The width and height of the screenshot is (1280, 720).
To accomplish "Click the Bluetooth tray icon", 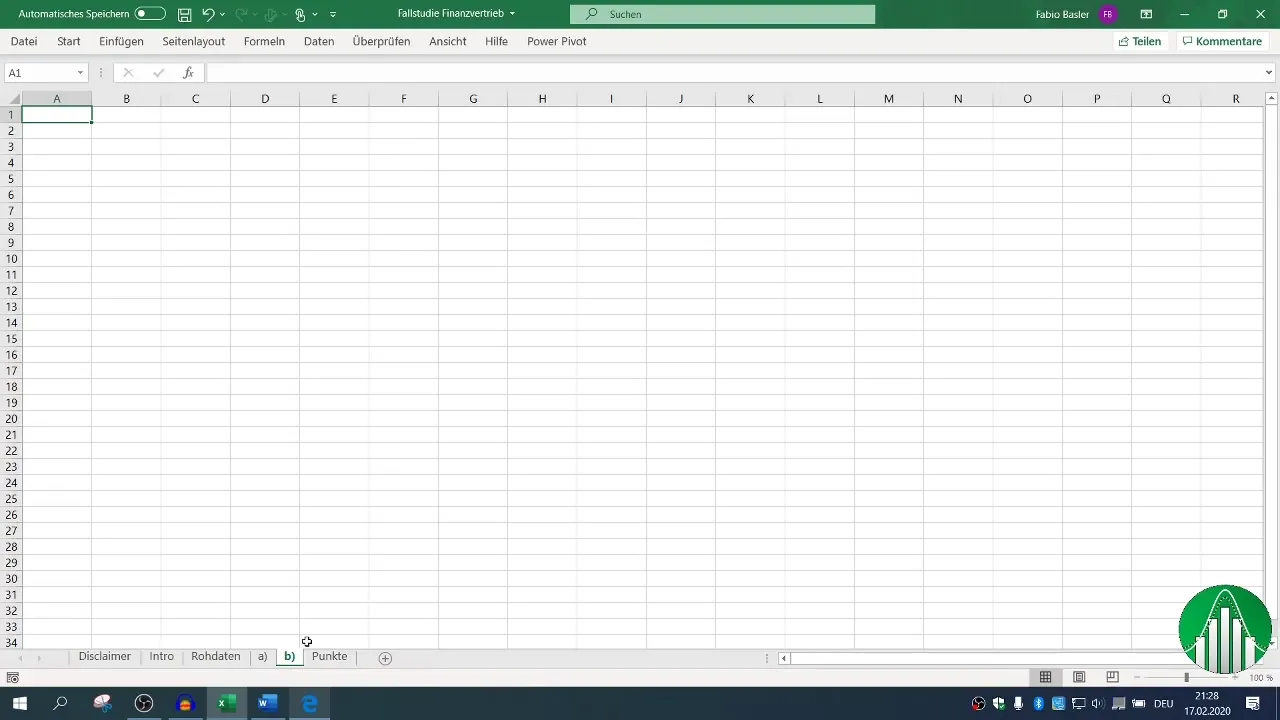I will 1039,704.
